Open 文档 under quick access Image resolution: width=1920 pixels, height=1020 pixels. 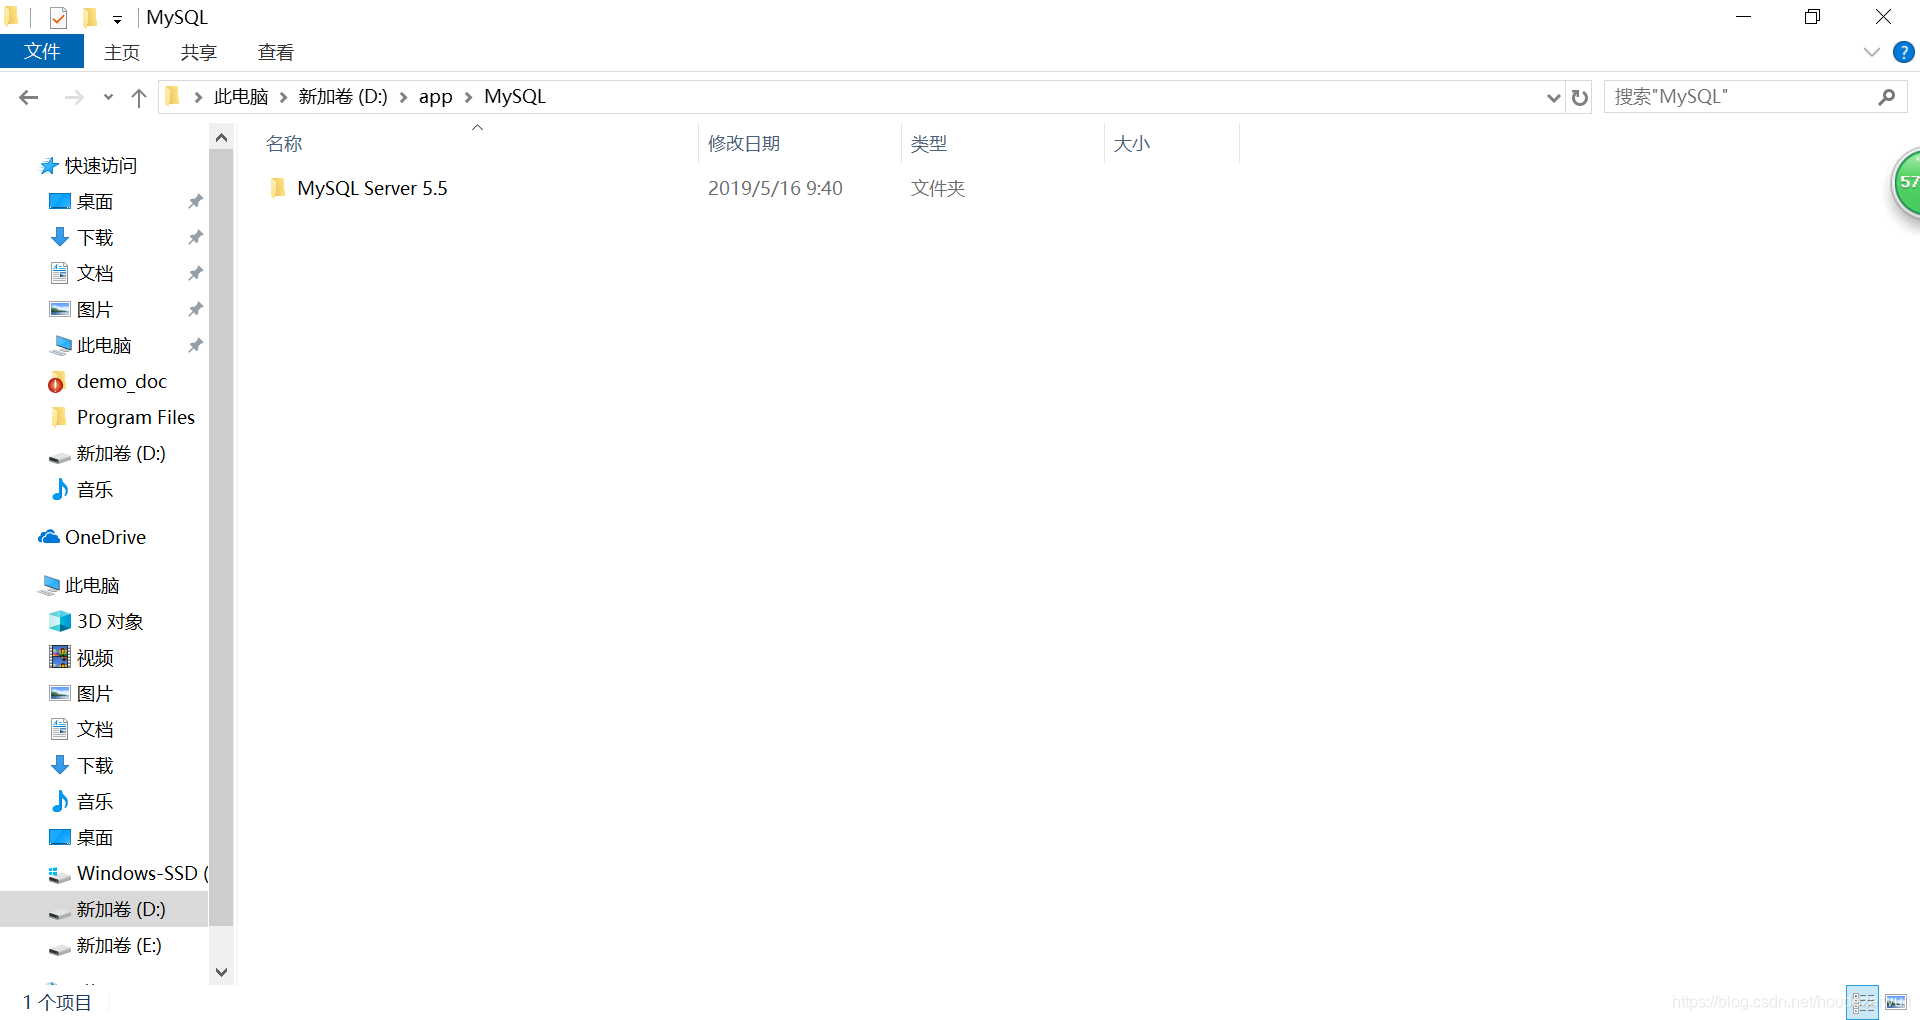click(x=95, y=274)
